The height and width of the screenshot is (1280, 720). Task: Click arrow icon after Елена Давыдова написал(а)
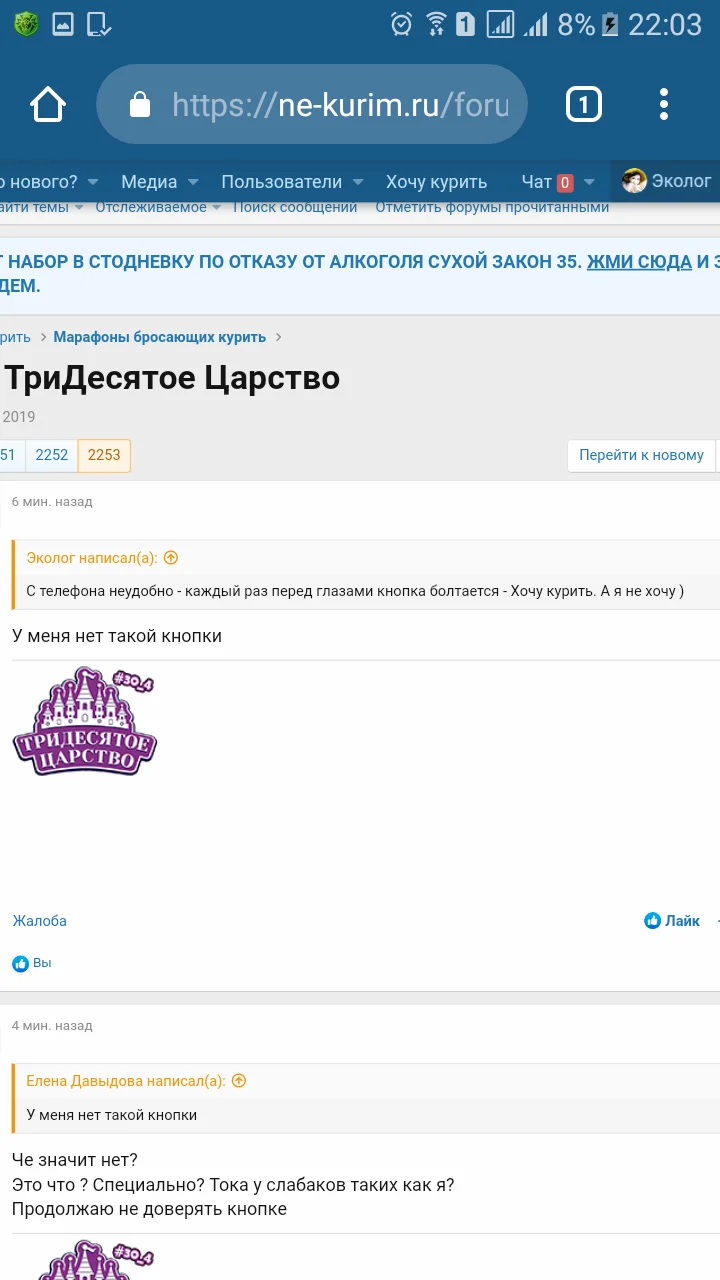click(x=238, y=1081)
